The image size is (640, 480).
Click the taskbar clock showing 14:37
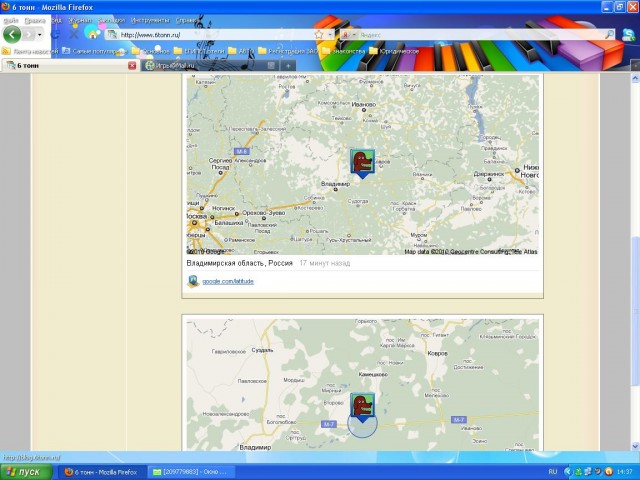tap(625, 472)
